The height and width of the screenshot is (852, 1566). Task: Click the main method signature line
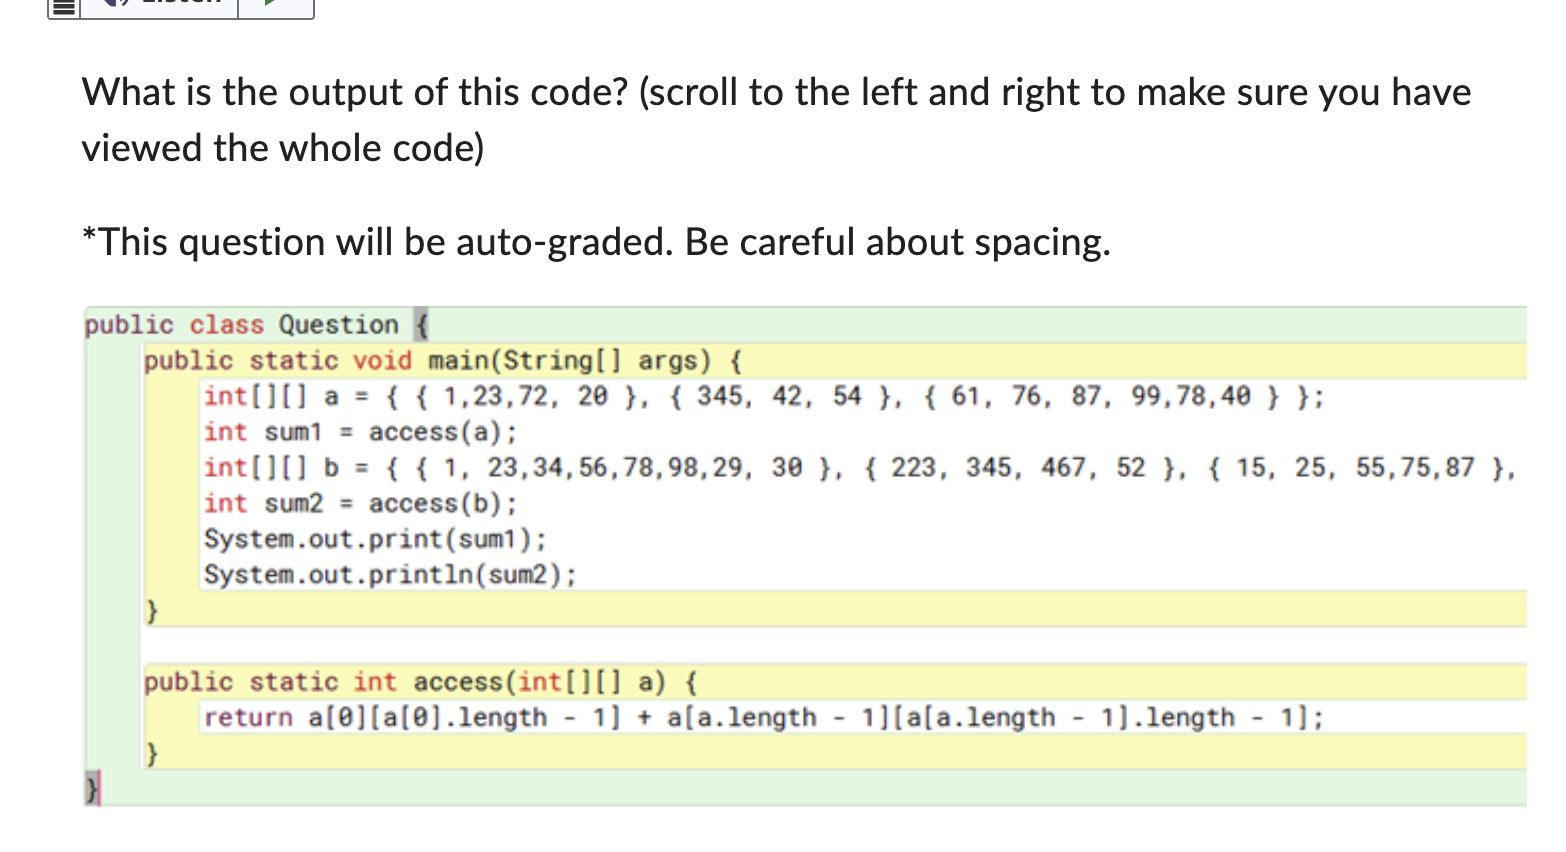[x=440, y=360]
